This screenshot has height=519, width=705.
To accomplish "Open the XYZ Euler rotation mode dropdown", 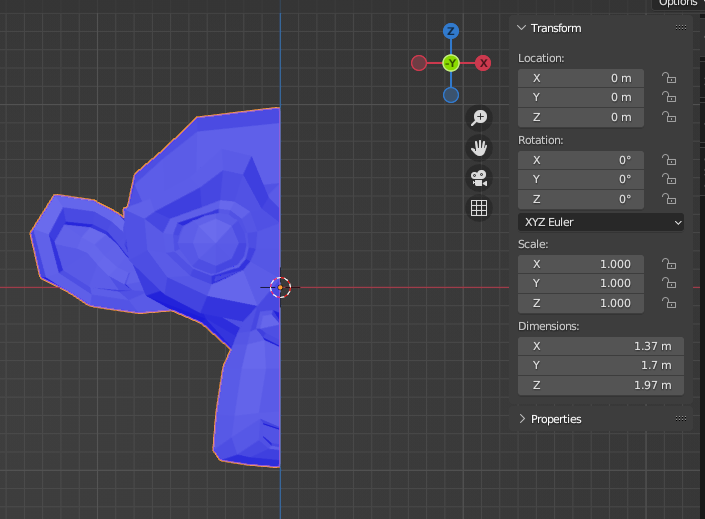I will [601, 222].
